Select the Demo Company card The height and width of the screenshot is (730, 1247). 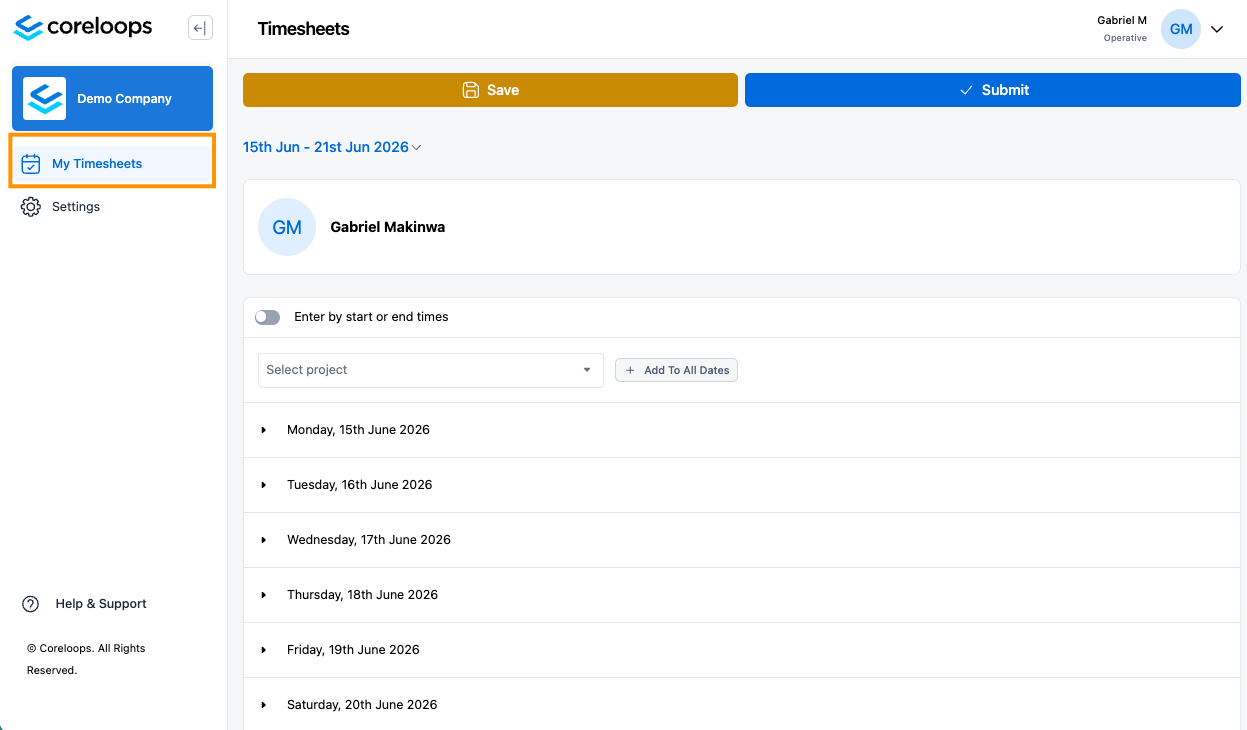[112, 98]
